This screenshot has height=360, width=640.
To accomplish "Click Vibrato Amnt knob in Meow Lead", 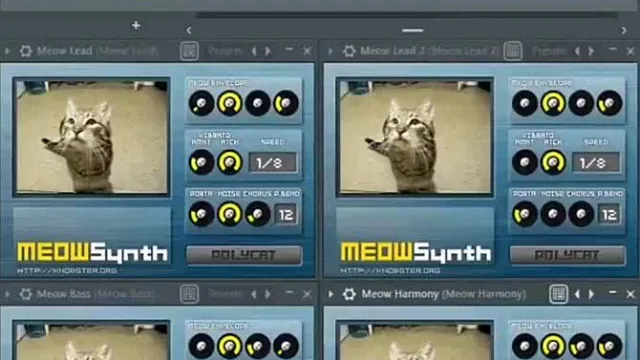I will (x=202, y=162).
